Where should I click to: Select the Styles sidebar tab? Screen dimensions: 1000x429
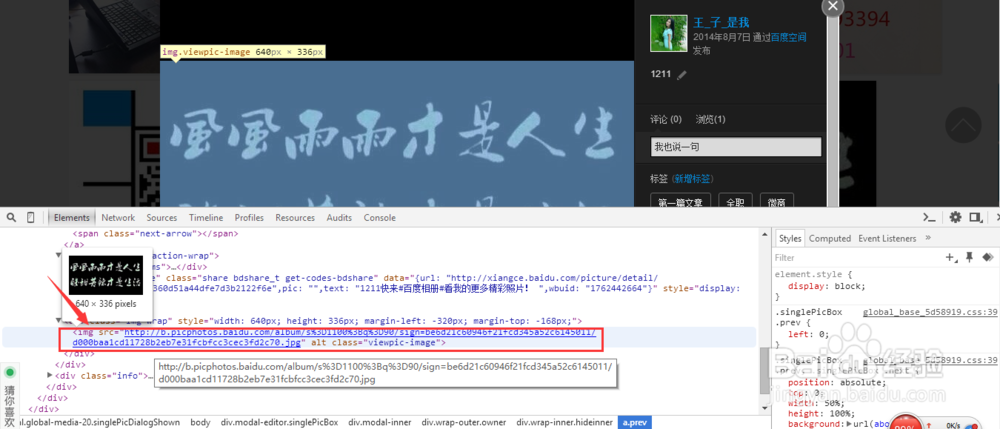790,238
